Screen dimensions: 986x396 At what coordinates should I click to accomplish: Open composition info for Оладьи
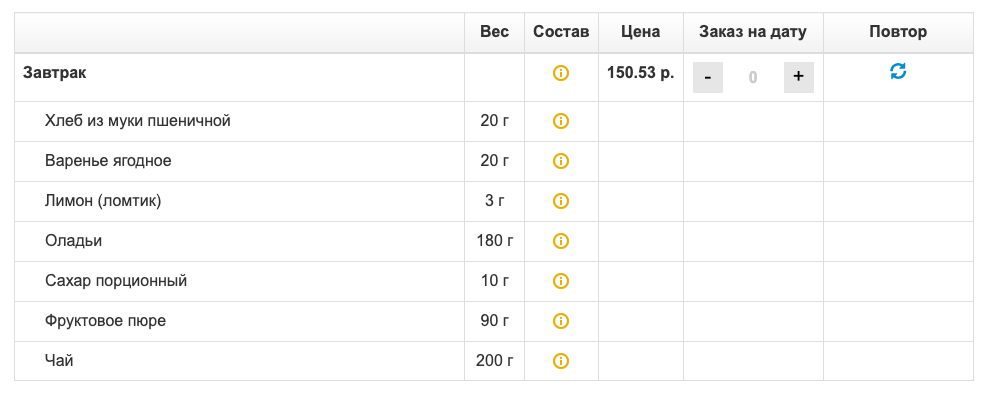click(x=560, y=241)
